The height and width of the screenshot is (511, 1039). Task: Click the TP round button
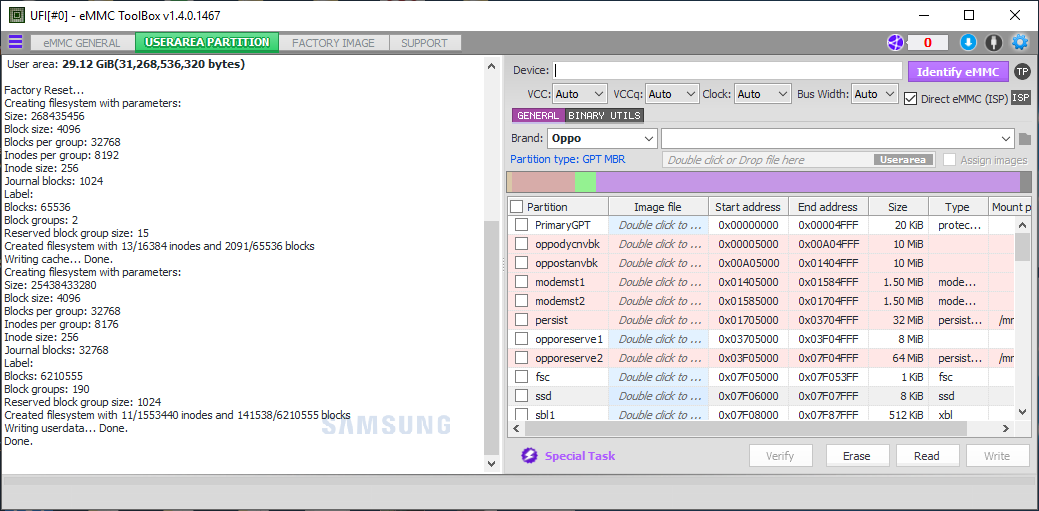point(1022,72)
